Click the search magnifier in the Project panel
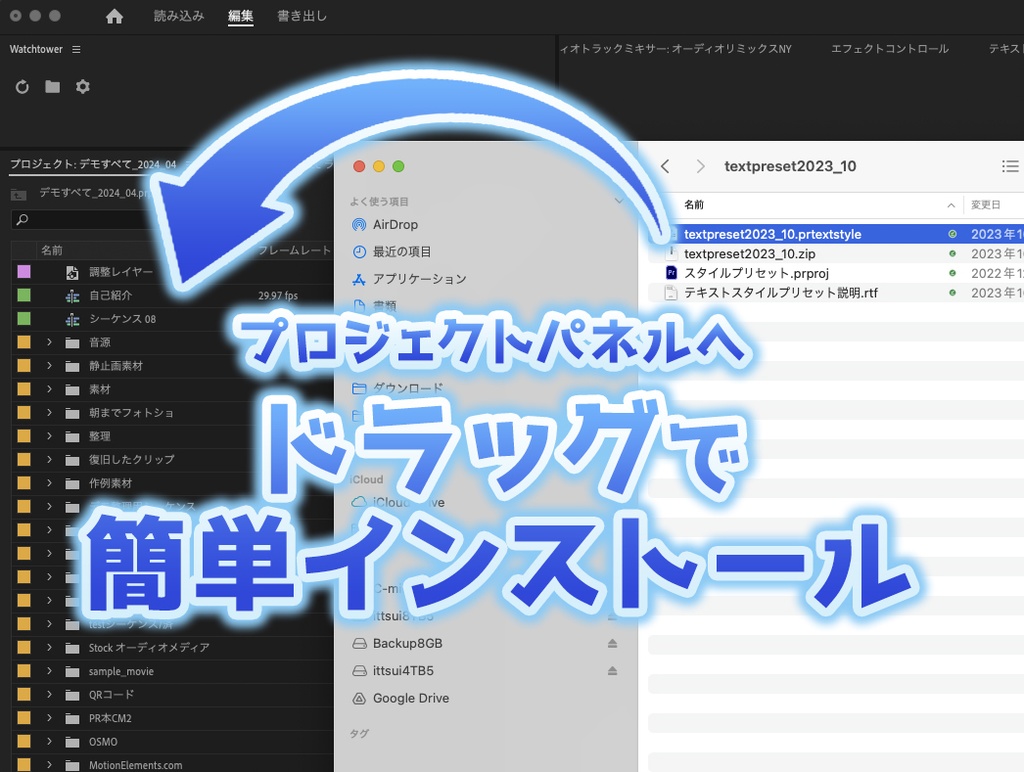 pos(20,222)
